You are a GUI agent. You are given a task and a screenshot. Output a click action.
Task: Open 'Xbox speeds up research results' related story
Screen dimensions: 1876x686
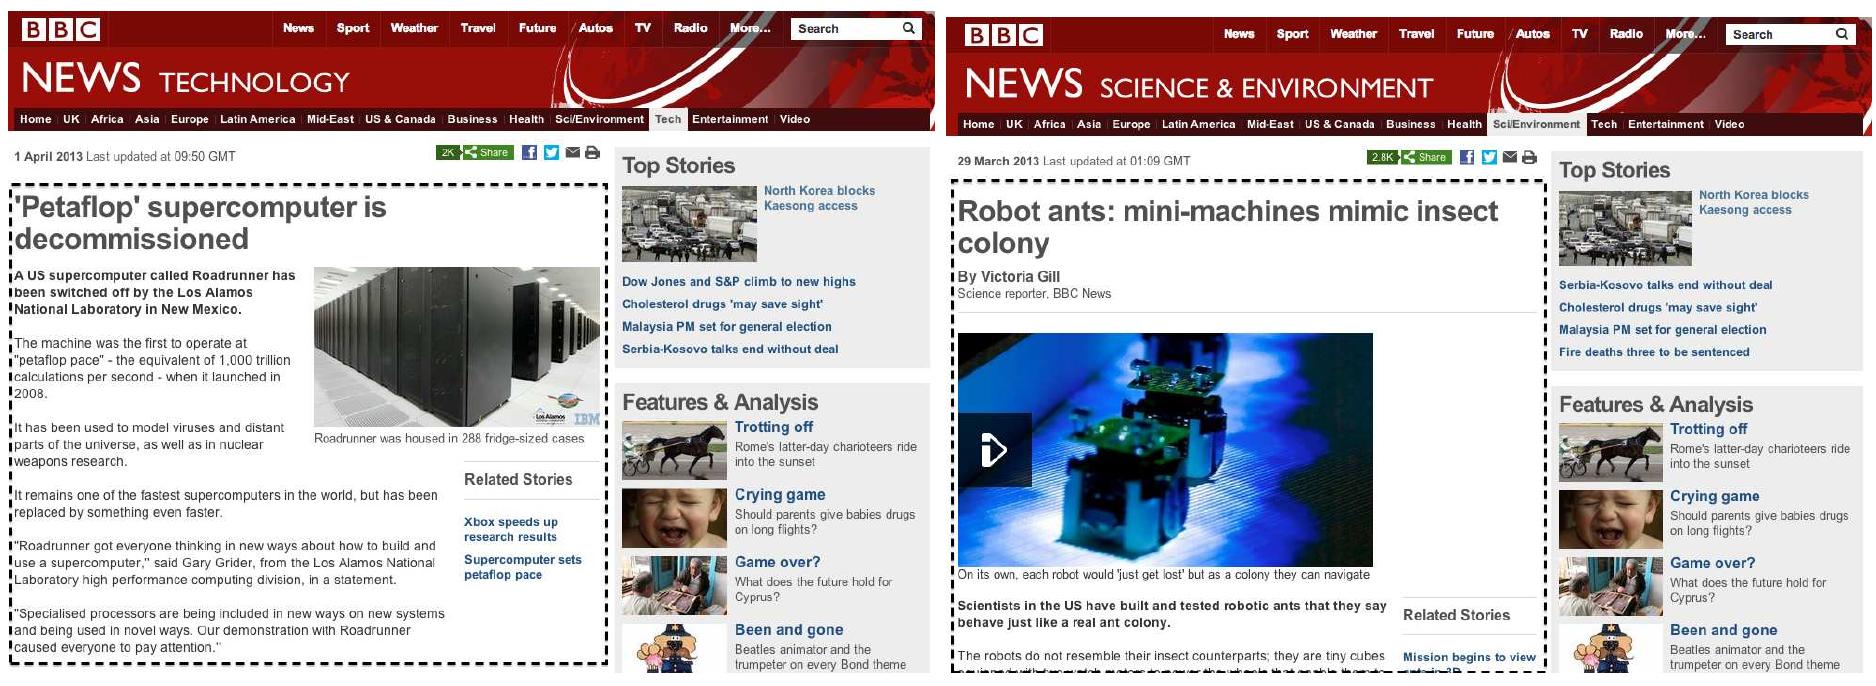pyautogui.click(x=511, y=529)
